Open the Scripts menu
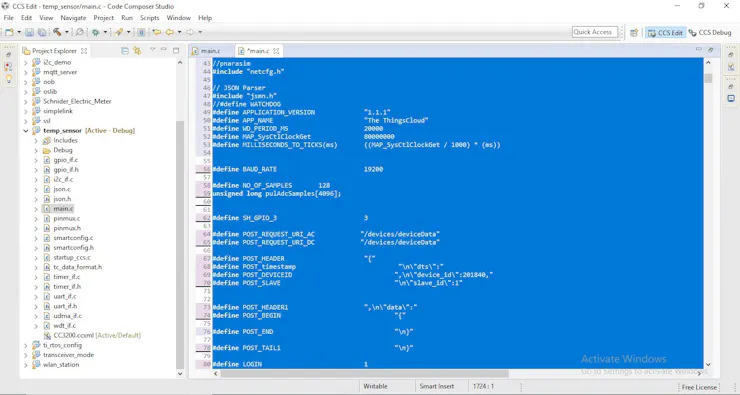 (150, 18)
